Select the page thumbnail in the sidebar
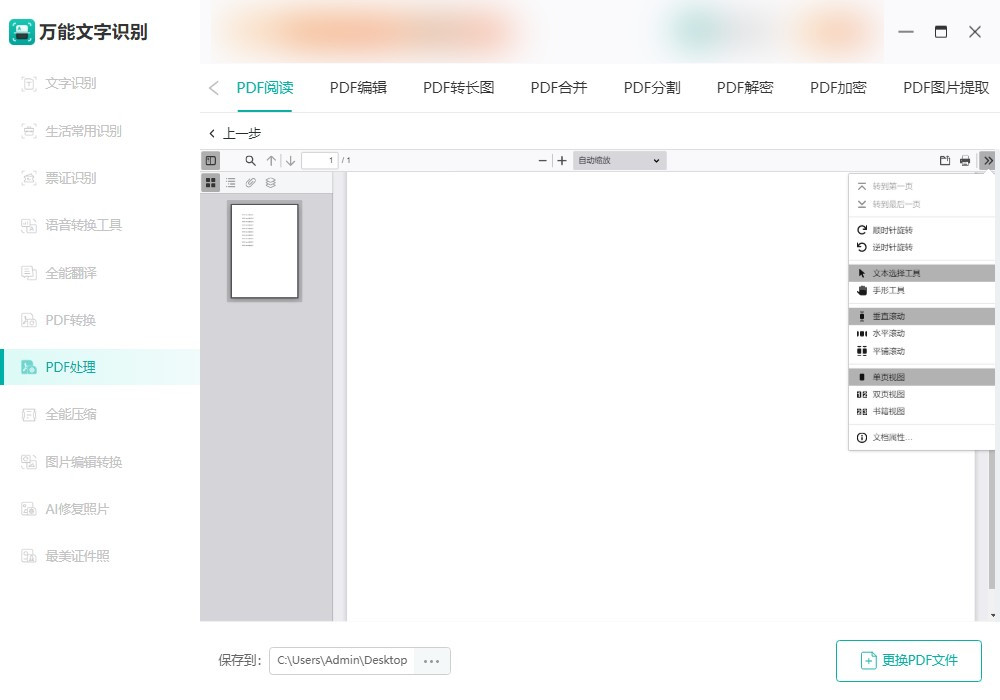1000x700 pixels. [x=264, y=251]
